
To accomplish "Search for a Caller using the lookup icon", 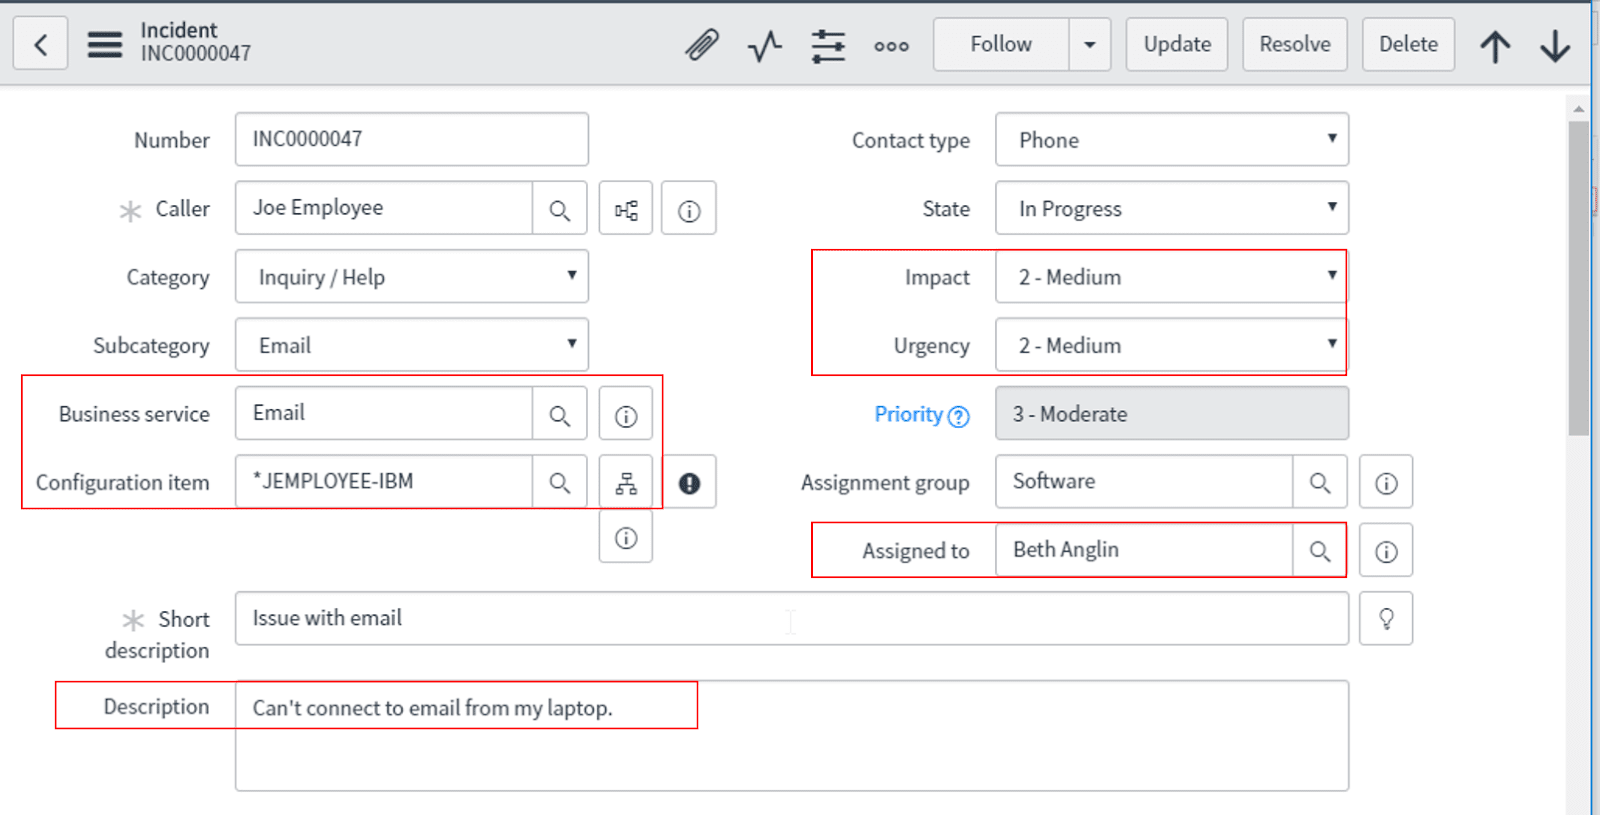I will coord(560,209).
